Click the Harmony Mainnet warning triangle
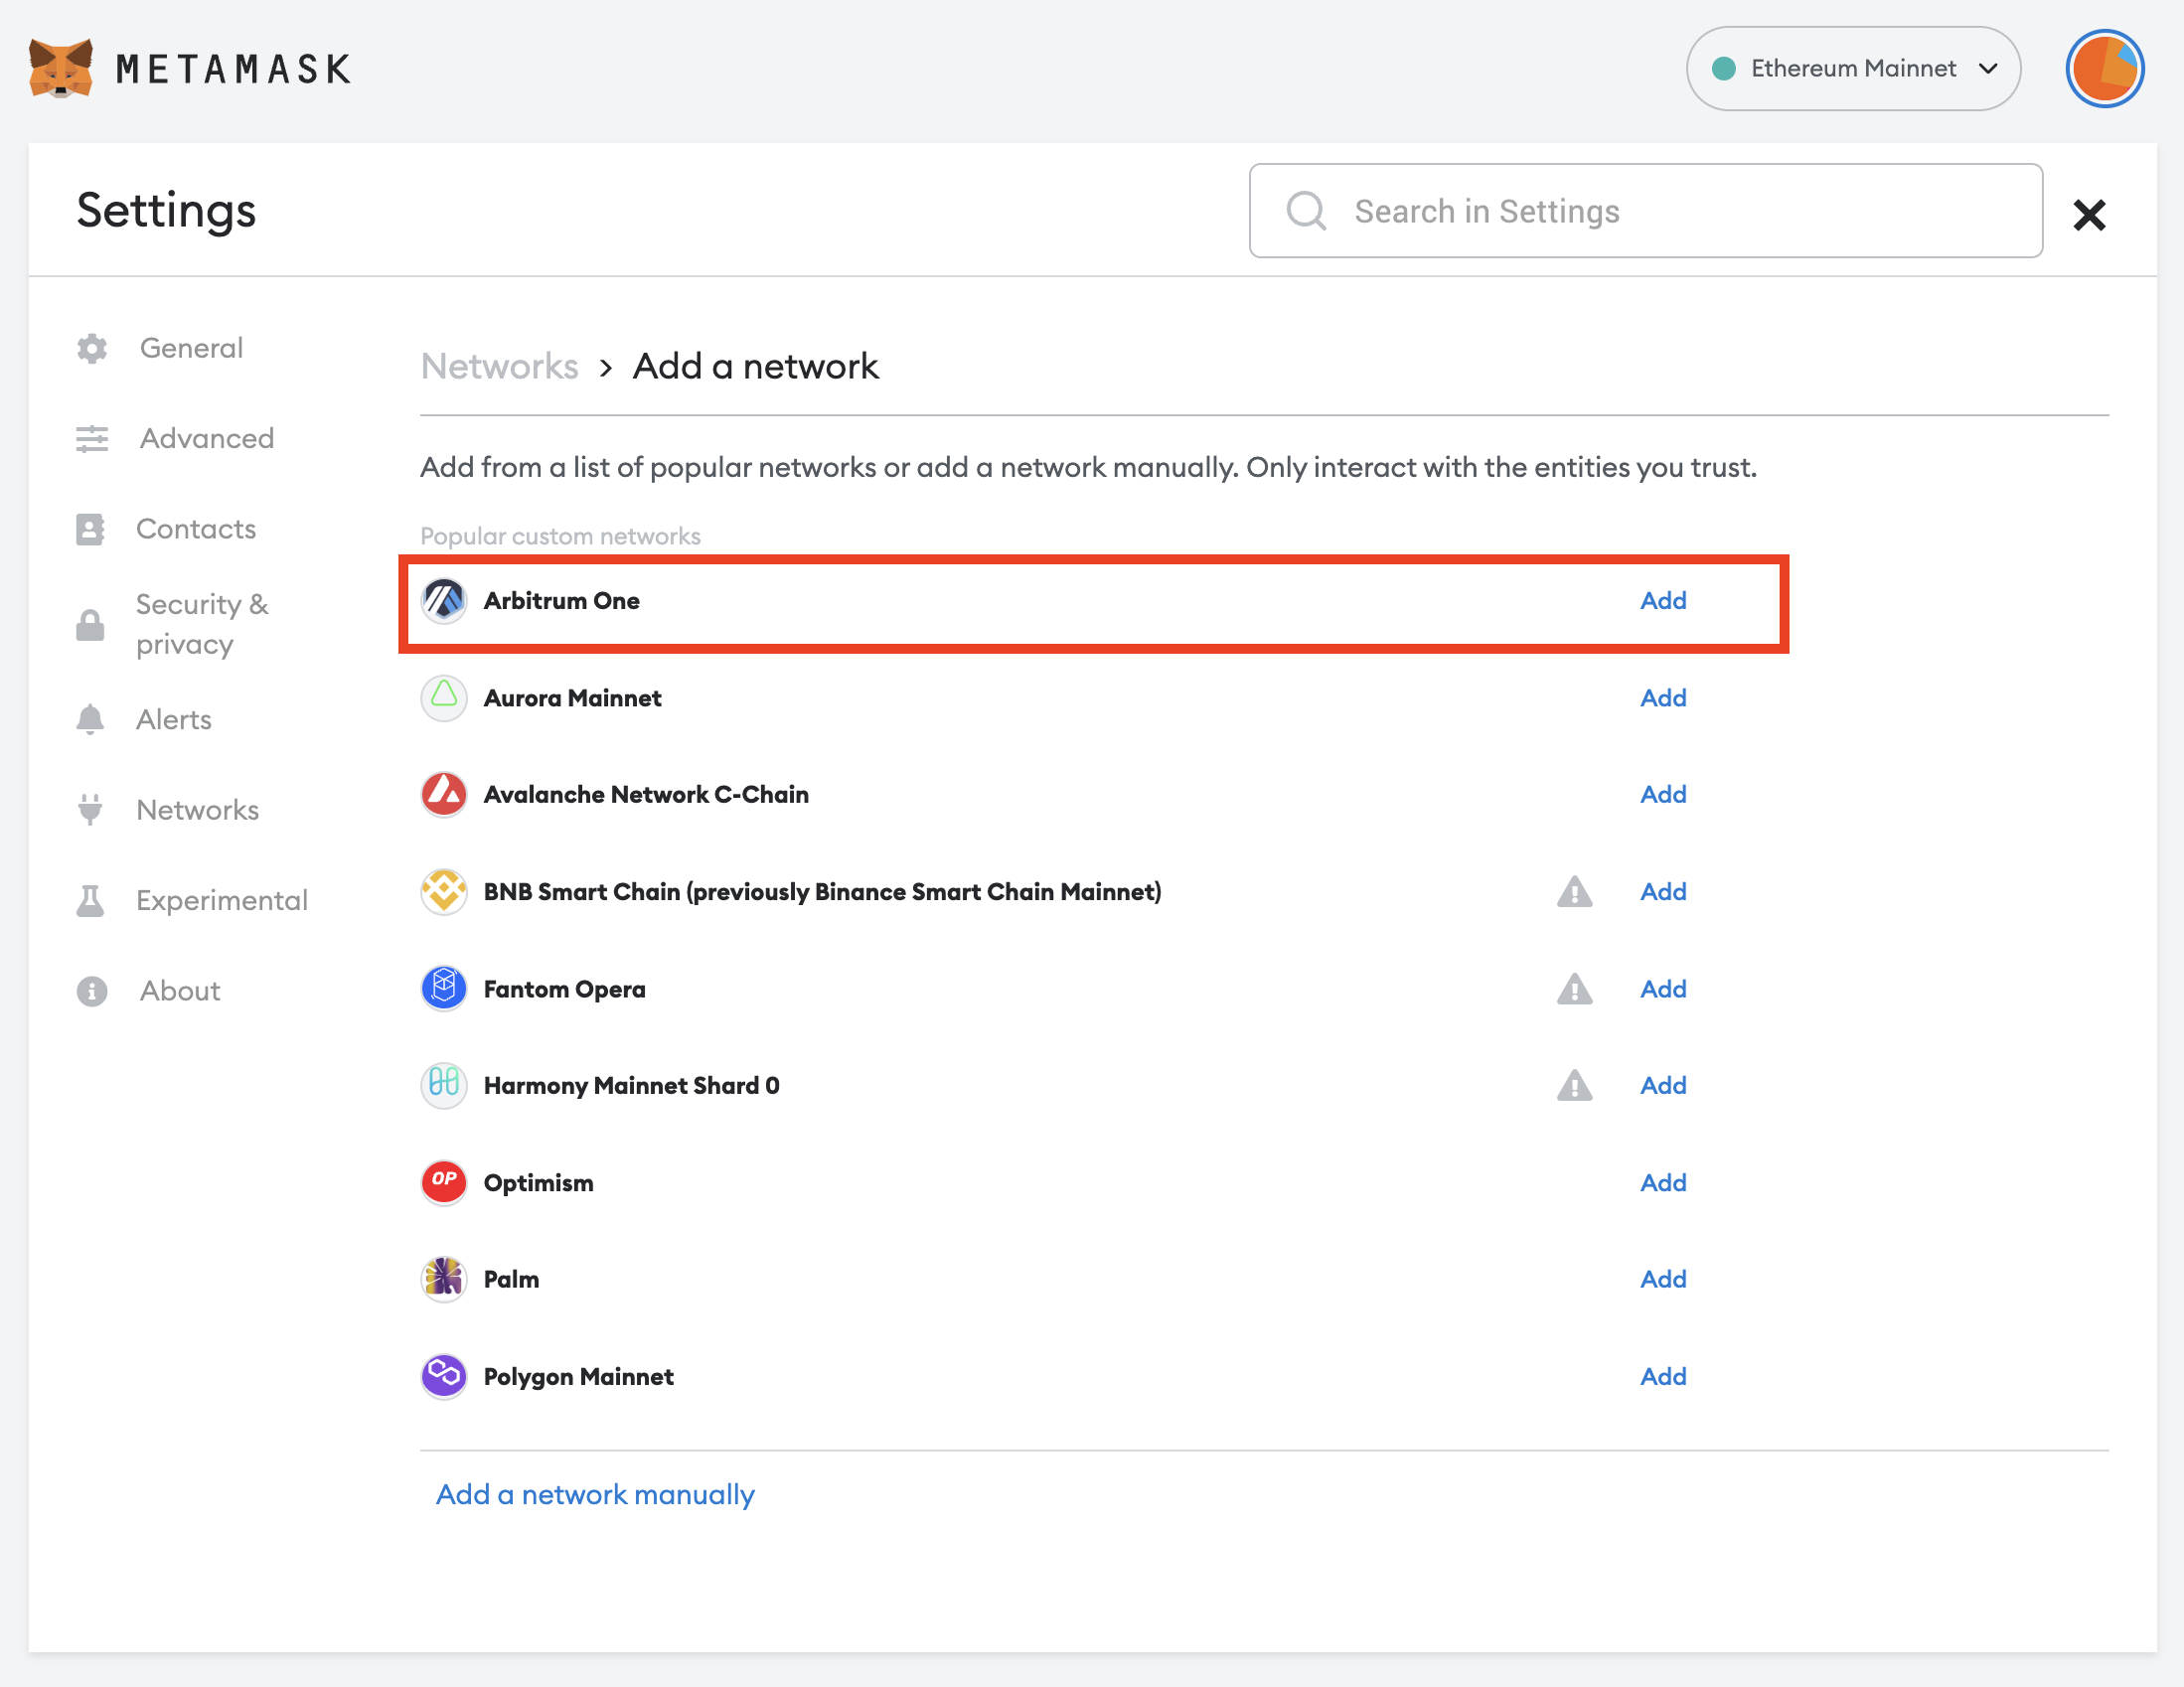This screenshot has width=2184, height=1687. point(1574,1085)
